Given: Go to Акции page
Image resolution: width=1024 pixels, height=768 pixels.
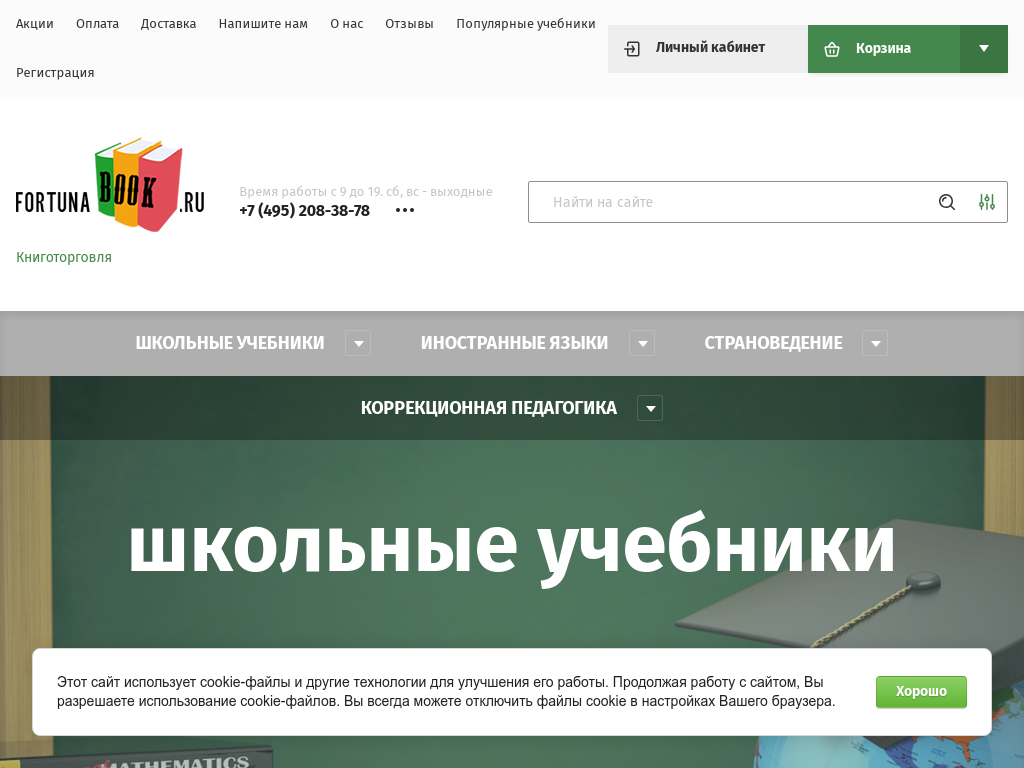Looking at the screenshot, I should 35,24.
